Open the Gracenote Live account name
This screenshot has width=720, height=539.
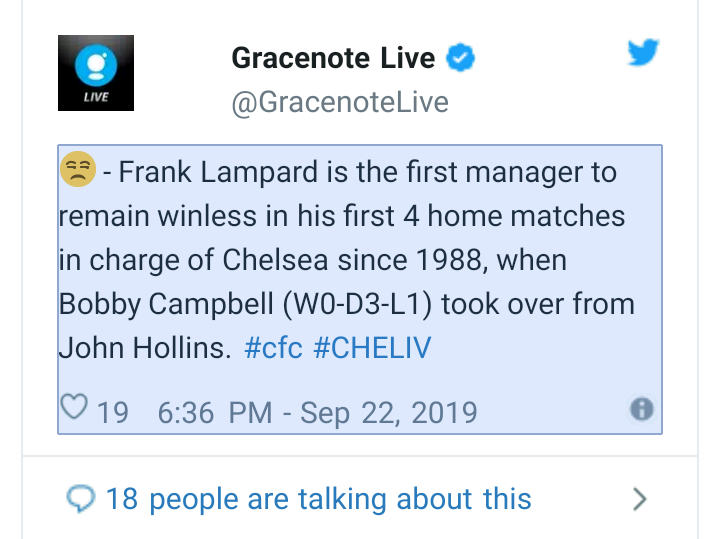pyautogui.click(x=333, y=58)
